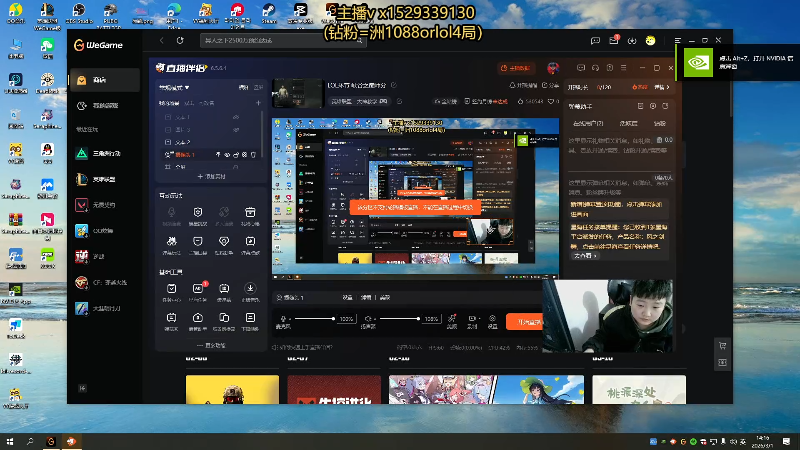Open camera 设置 in the source bar below the preview

[347, 297]
